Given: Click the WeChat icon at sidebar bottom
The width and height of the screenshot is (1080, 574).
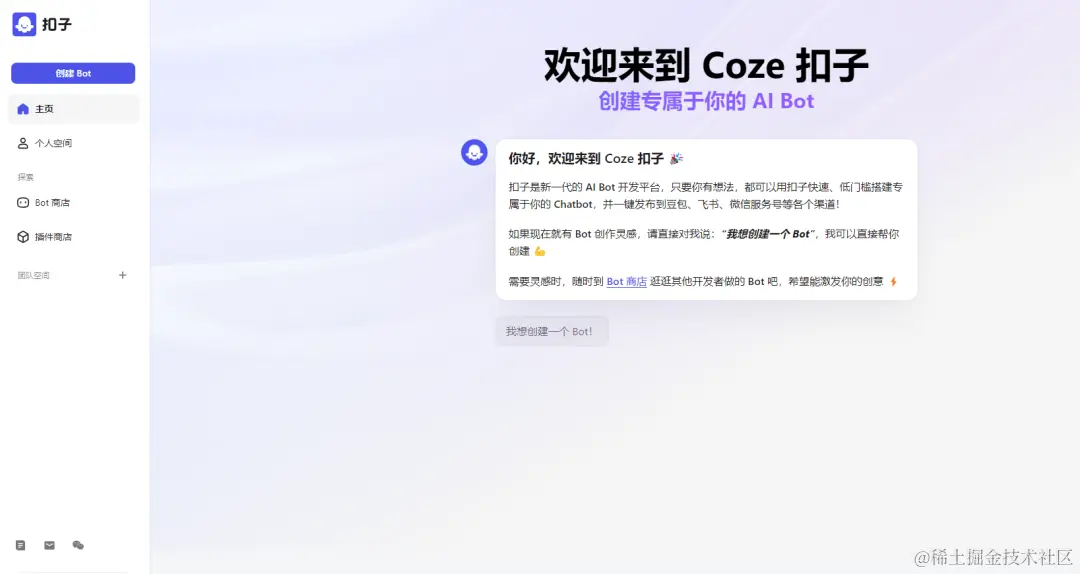Looking at the screenshot, I should (x=79, y=545).
